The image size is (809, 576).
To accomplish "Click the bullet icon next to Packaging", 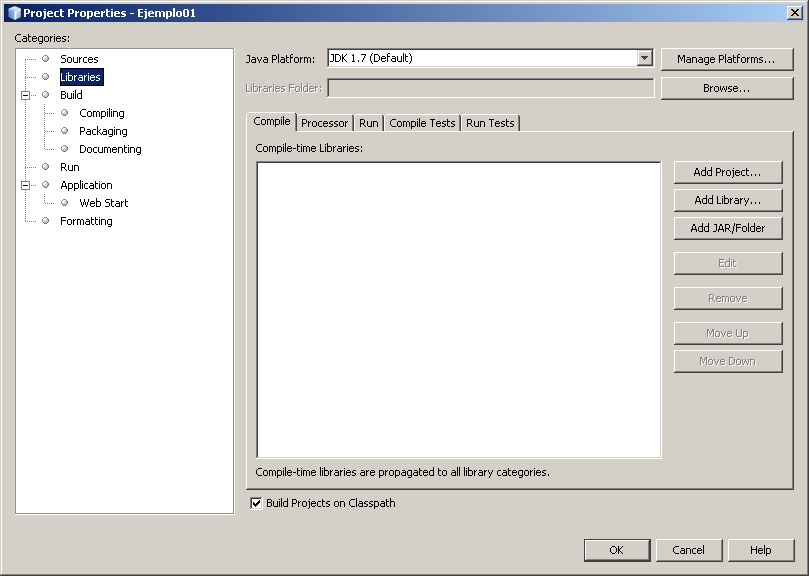I will [64, 131].
